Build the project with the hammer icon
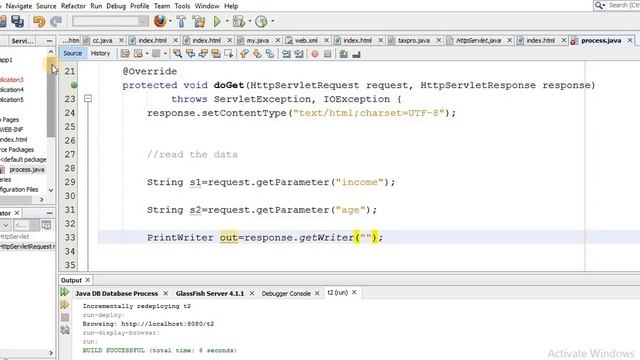Screen dimensions: 640x360 point(181,21)
